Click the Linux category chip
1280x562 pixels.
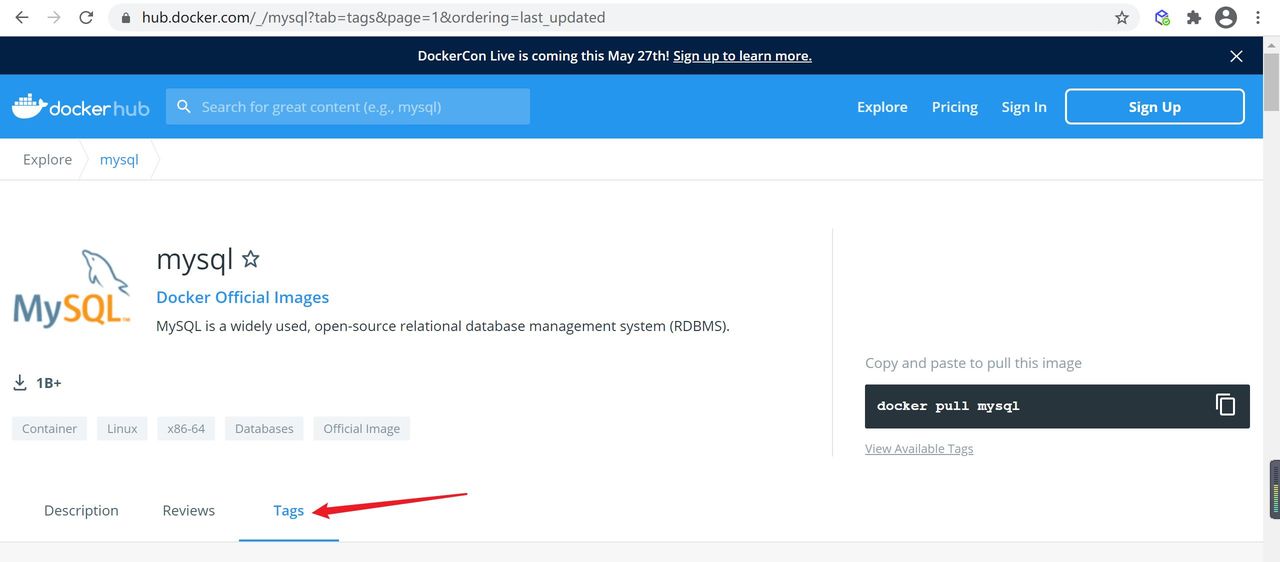pyautogui.click(x=122, y=429)
